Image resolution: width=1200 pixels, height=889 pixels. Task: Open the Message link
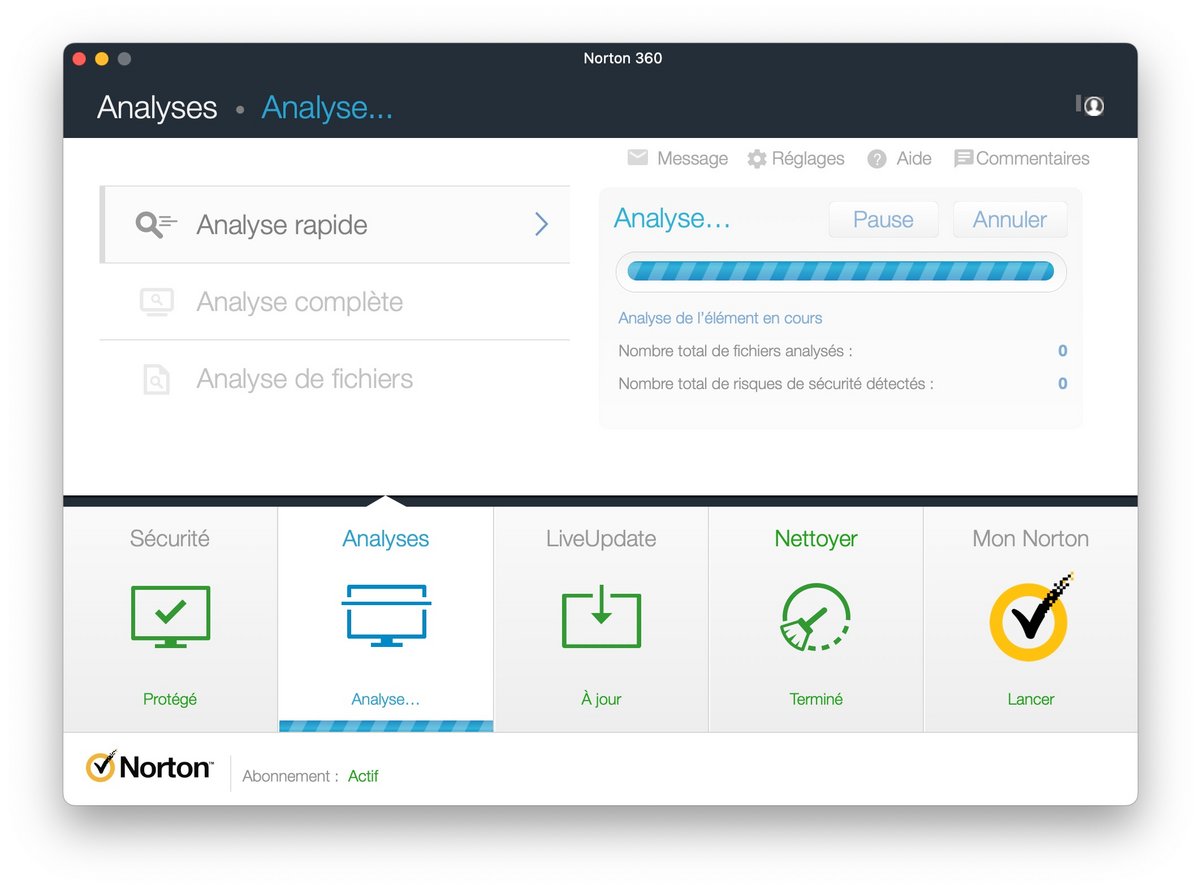point(692,159)
